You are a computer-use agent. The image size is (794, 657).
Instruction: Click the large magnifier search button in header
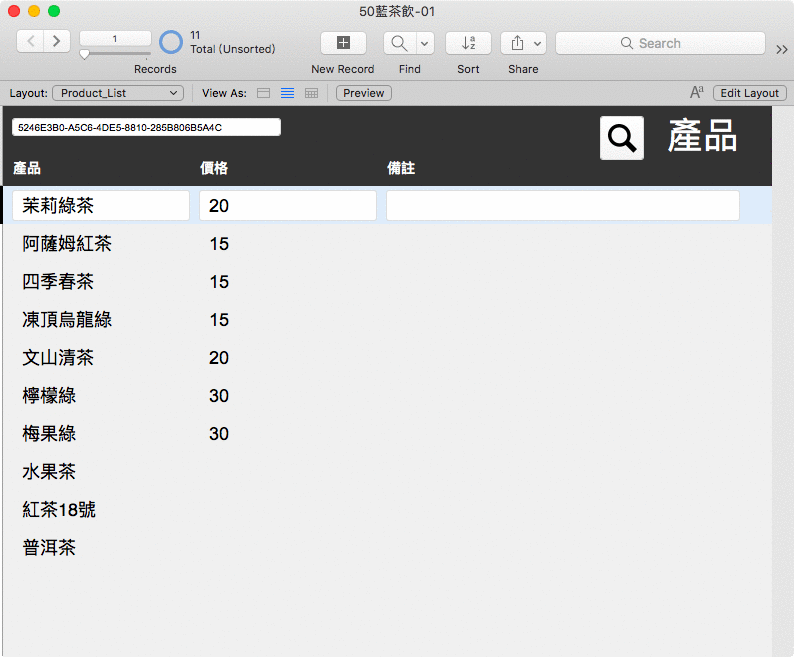(x=622, y=138)
